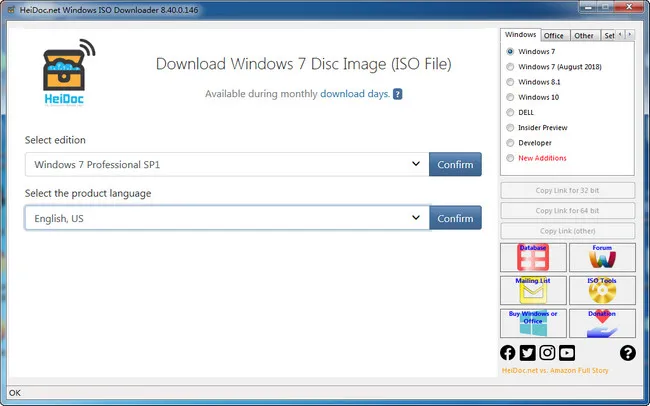The height and width of the screenshot is (406, 650).
Task: Open the Facebook icon
Action: coord(507,353)
